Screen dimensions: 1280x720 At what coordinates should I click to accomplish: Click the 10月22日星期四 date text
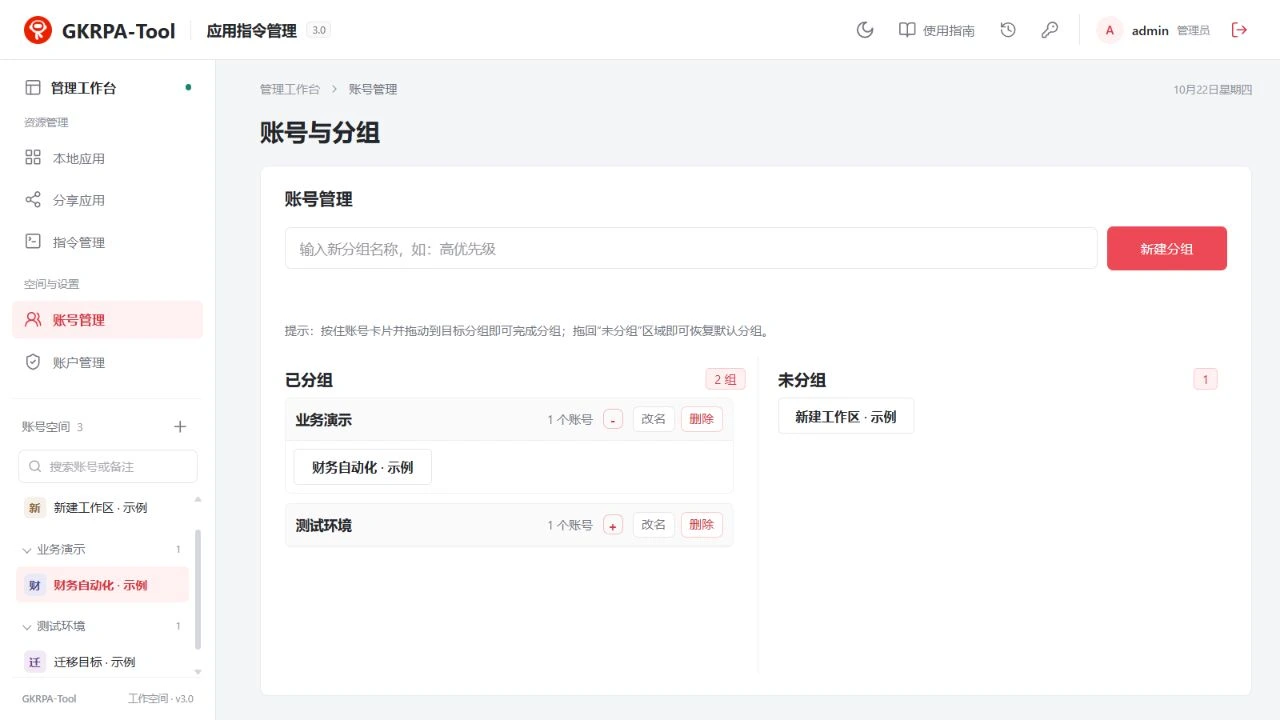(1212, 89)
